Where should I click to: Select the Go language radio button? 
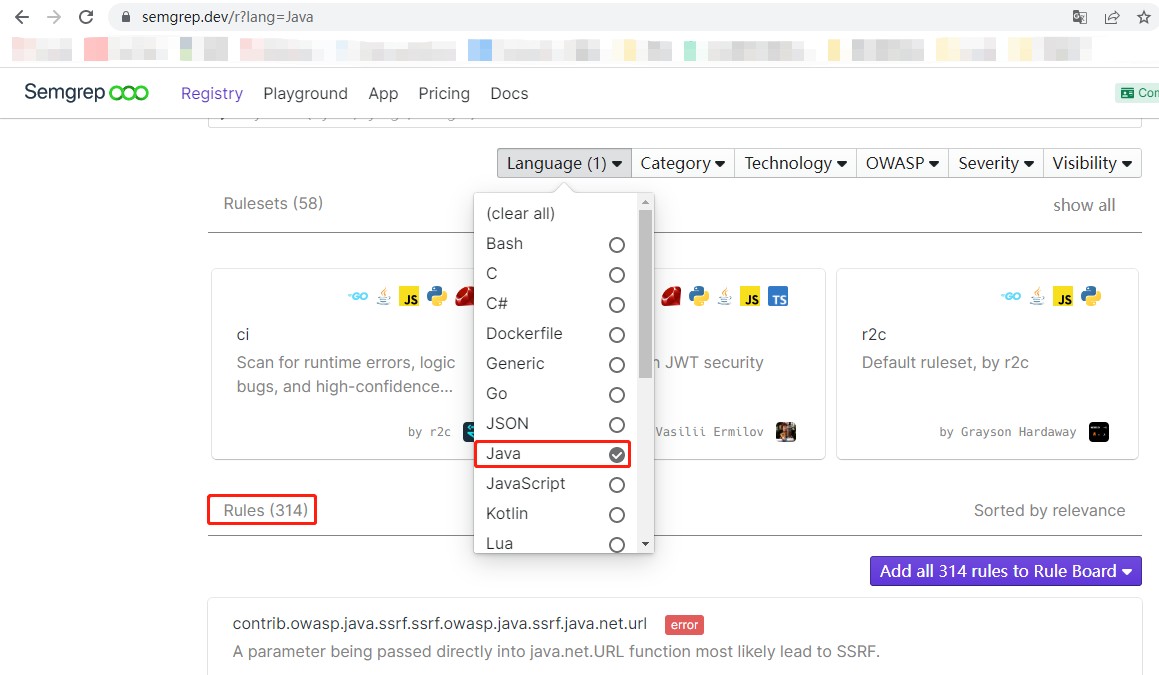[x=616, y=395]
